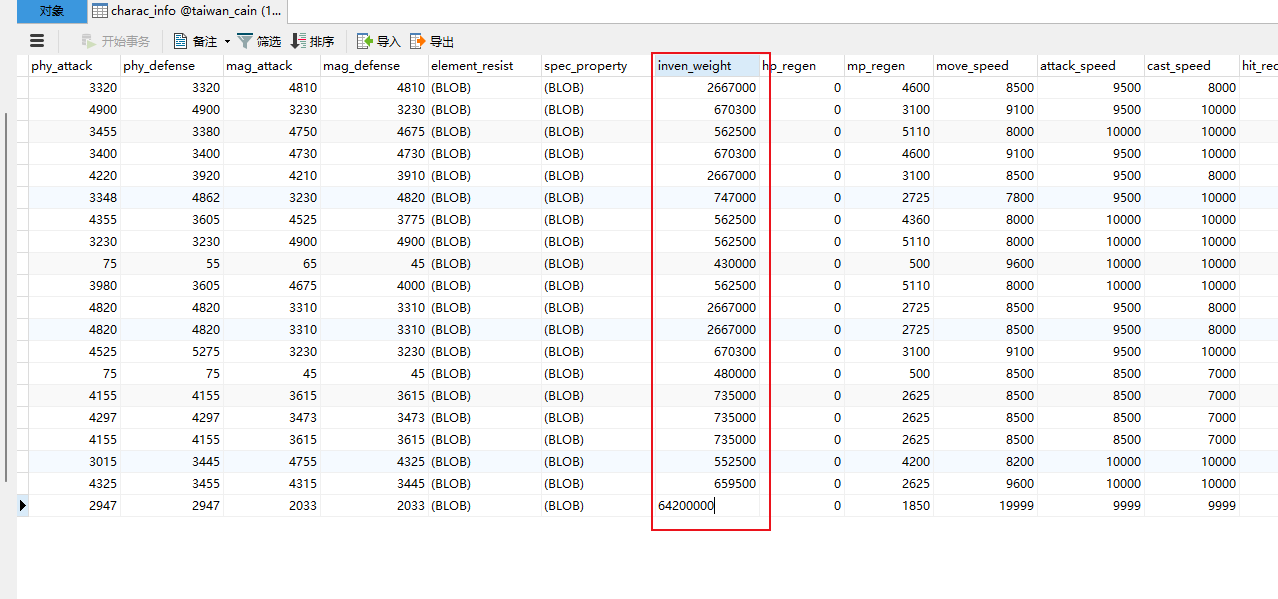
Task: Click the inven_weight column header
Action: [707, 66]
